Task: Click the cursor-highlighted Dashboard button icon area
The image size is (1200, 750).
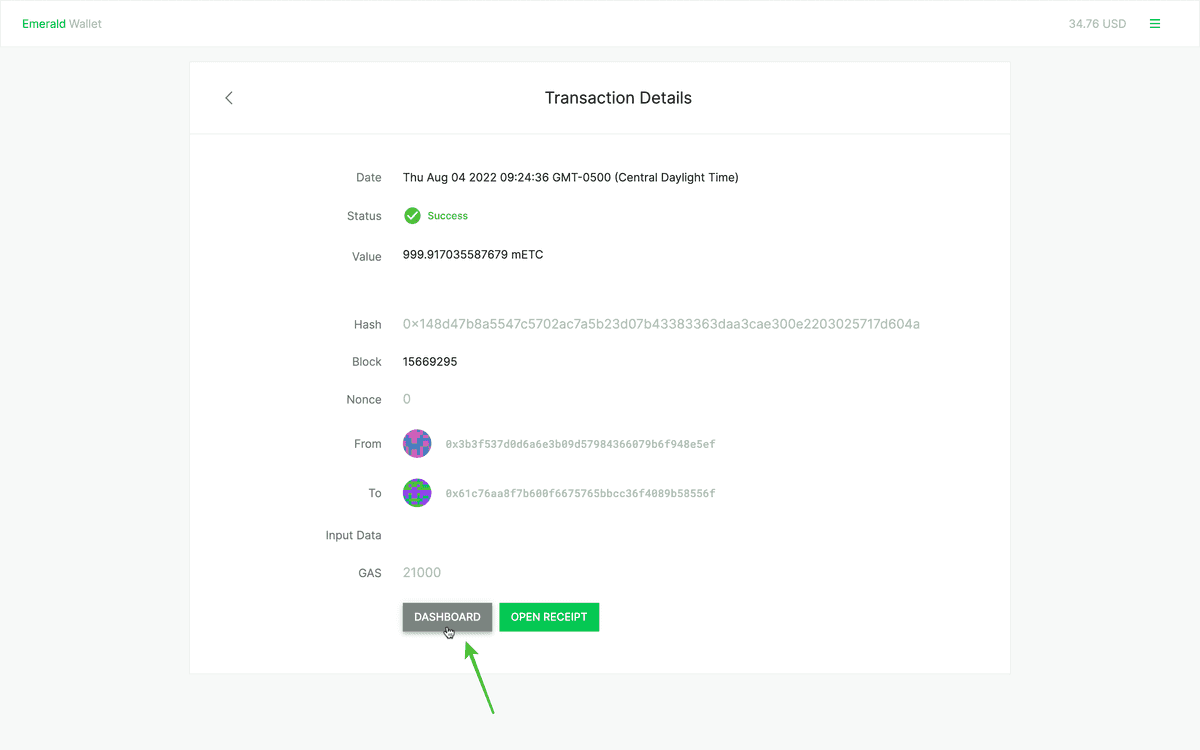Action: (447, 631)
